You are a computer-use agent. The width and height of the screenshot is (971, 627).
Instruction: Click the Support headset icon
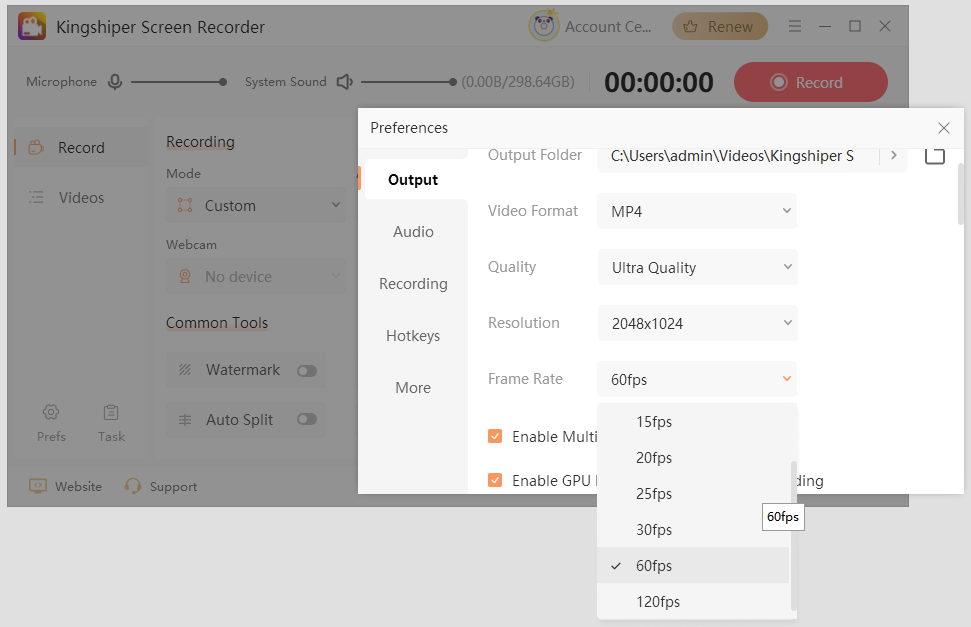(x=133, y=486)
